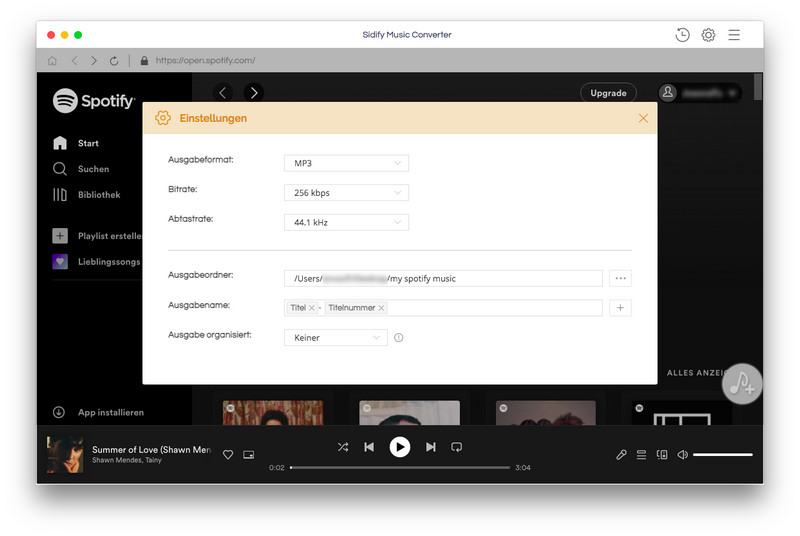Click the Ausgabeordner path field
The image size is (800, 536).
point(443,278)
